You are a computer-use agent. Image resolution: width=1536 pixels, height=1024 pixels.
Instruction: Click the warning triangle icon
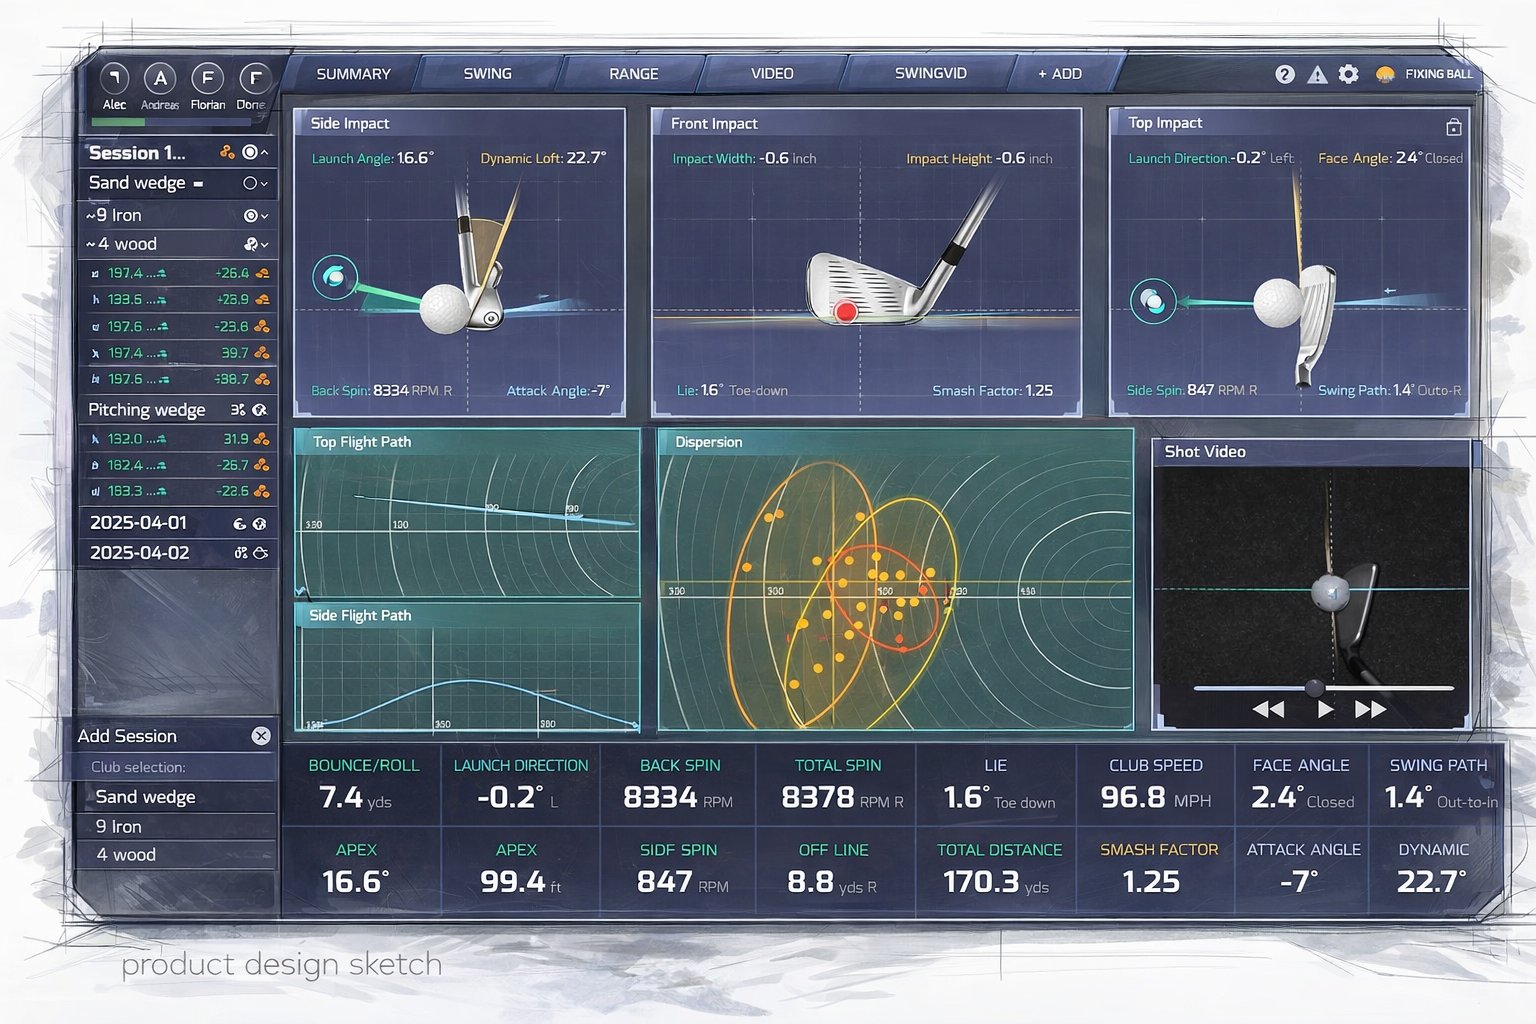1317,74
